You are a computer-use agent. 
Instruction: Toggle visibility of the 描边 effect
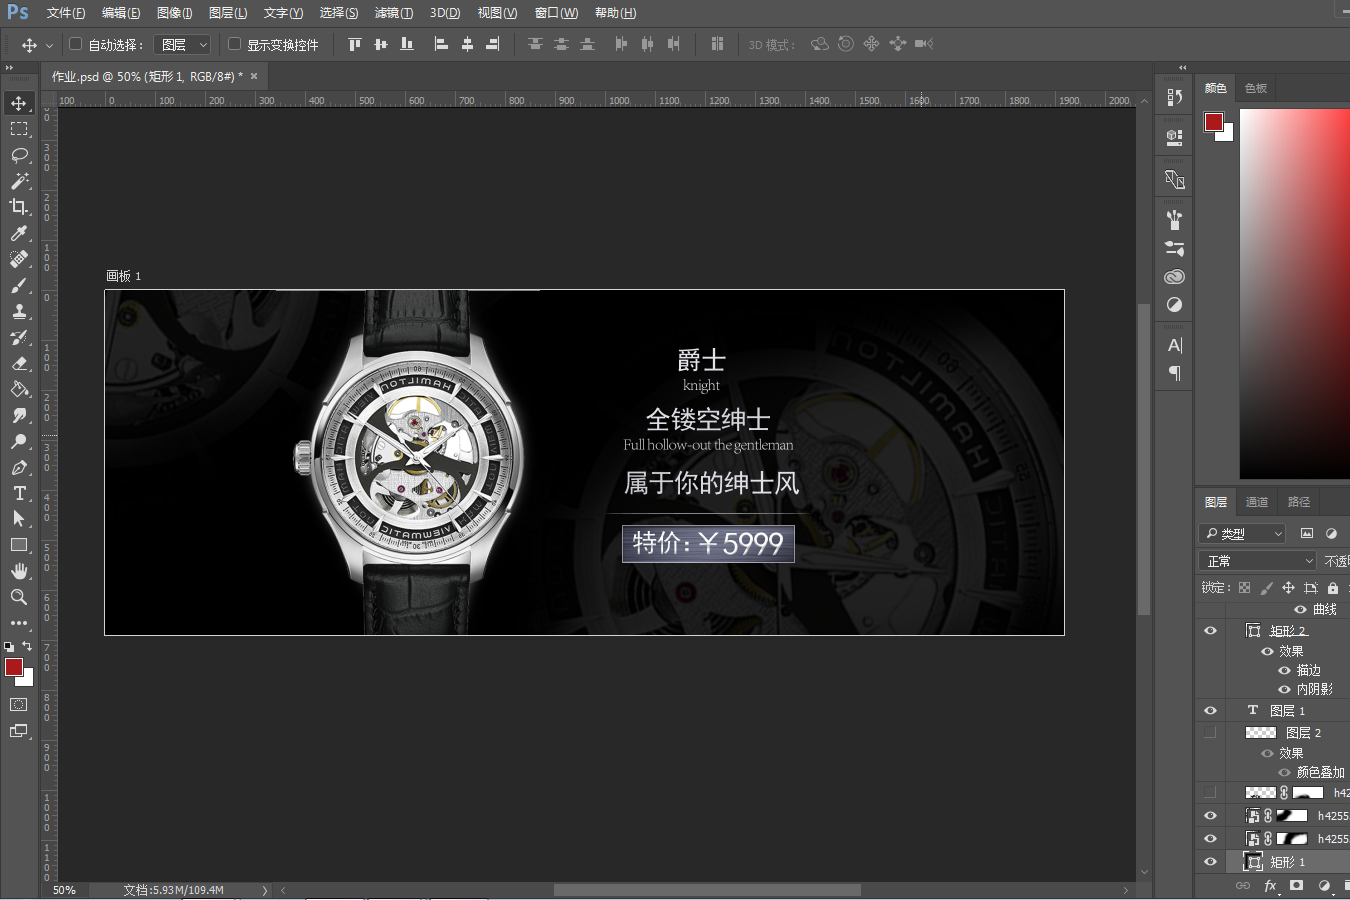click(x=1284, y=671)
